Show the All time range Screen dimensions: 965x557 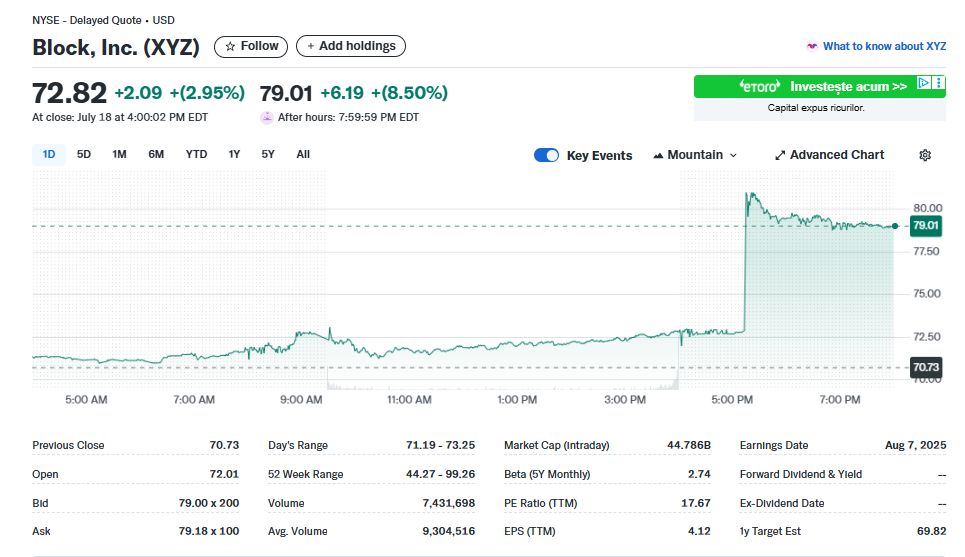303,154
